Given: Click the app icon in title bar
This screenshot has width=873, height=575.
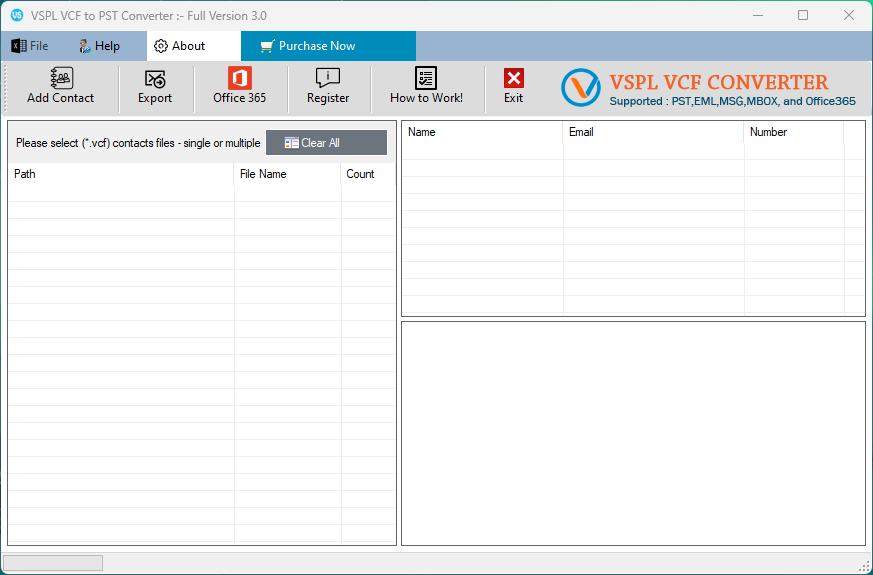Looking at the screenshot, I should click(17, 15).
